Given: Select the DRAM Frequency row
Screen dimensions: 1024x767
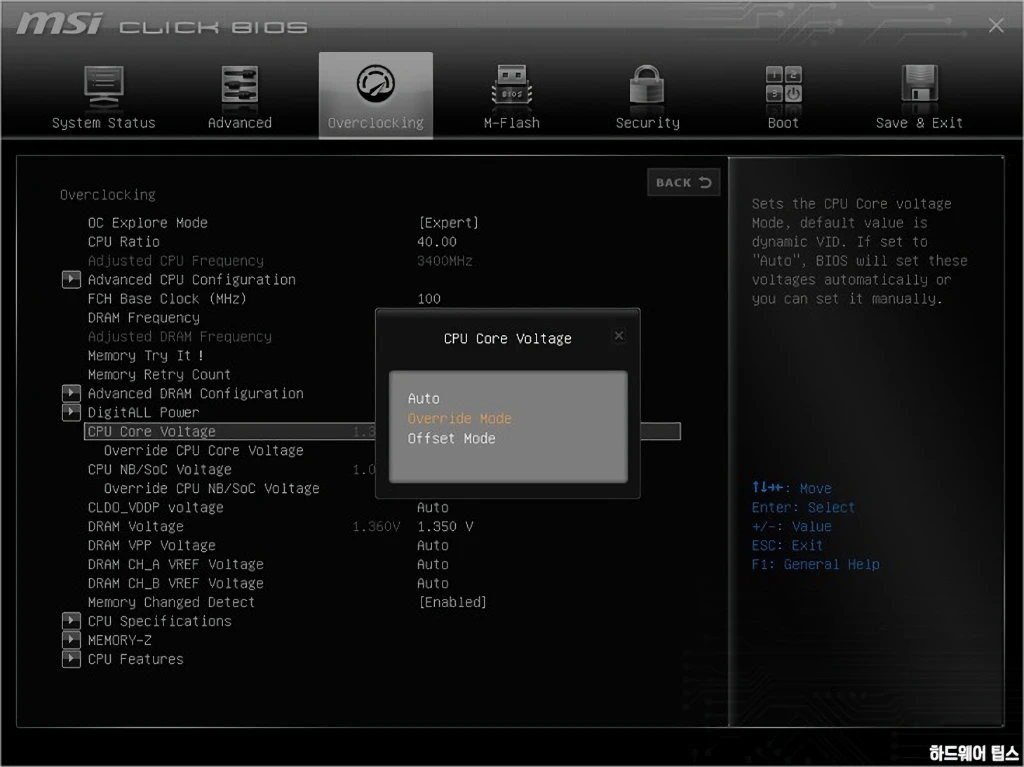Looking at the screenshot, I should 144,318.
